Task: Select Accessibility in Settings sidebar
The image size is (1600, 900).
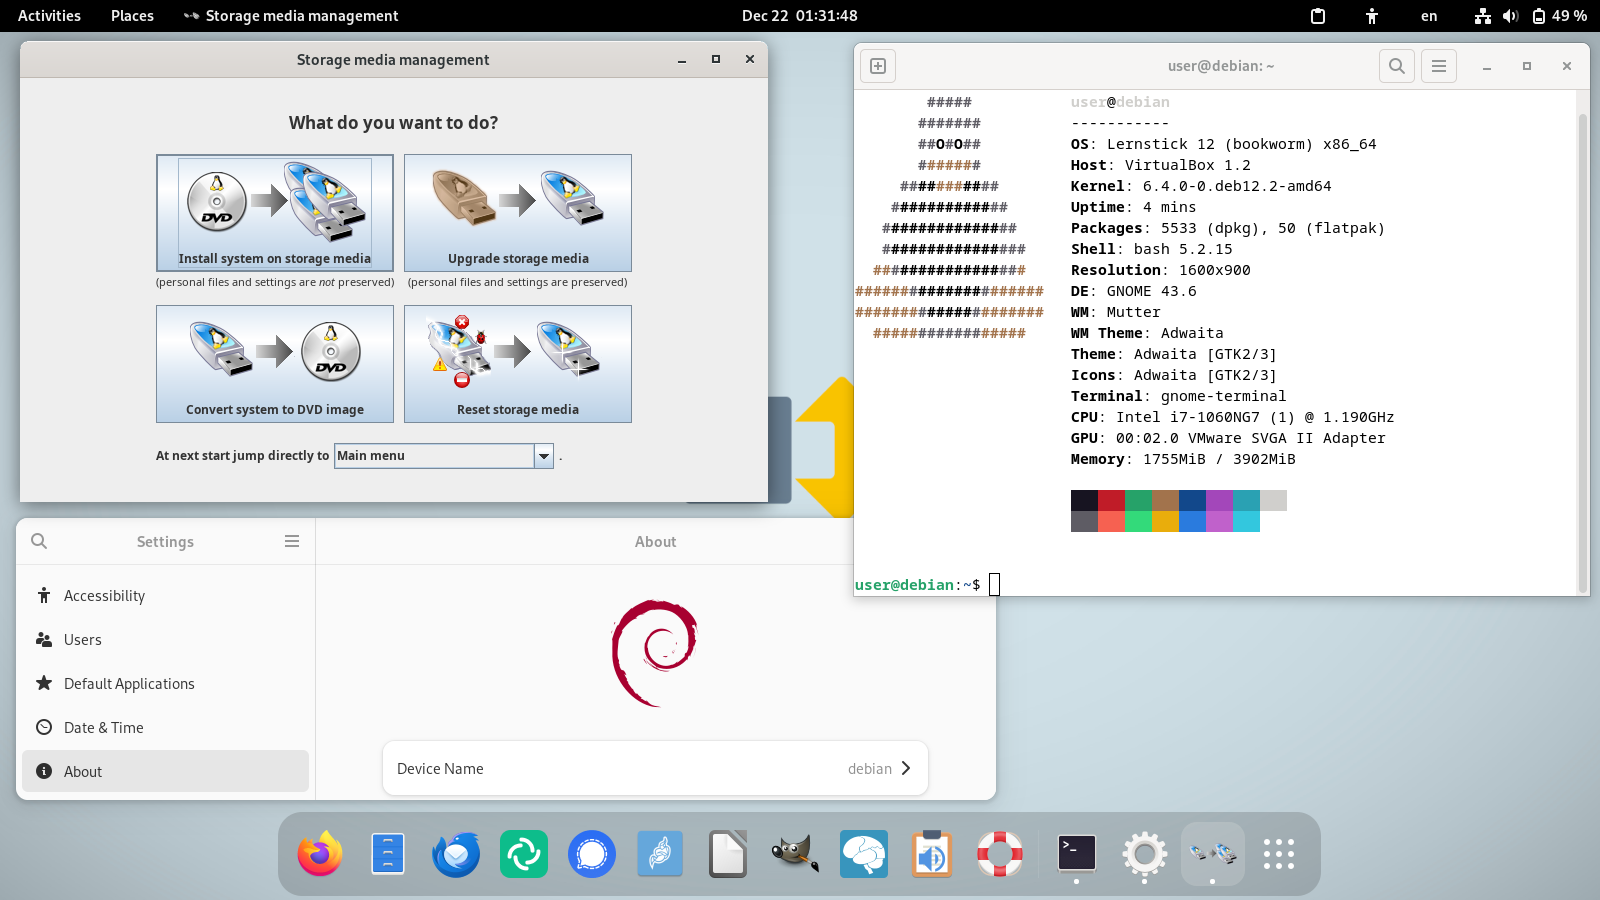Action: click(x=165, y=596)
